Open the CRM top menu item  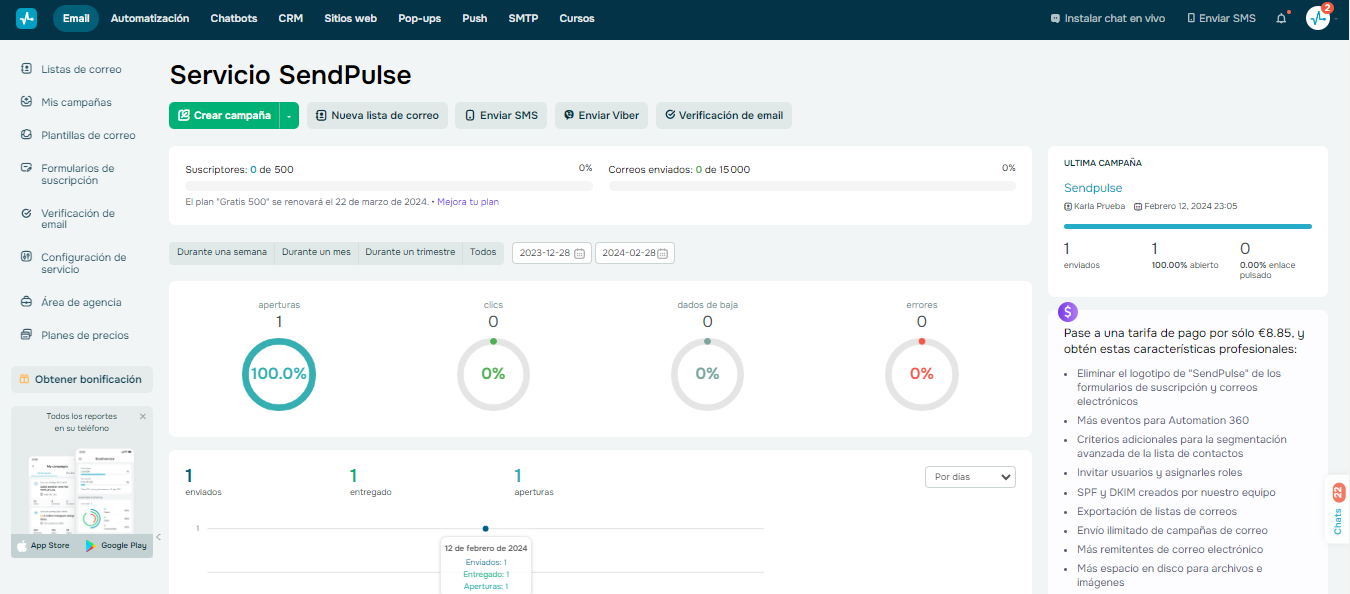tap(291, 18)
